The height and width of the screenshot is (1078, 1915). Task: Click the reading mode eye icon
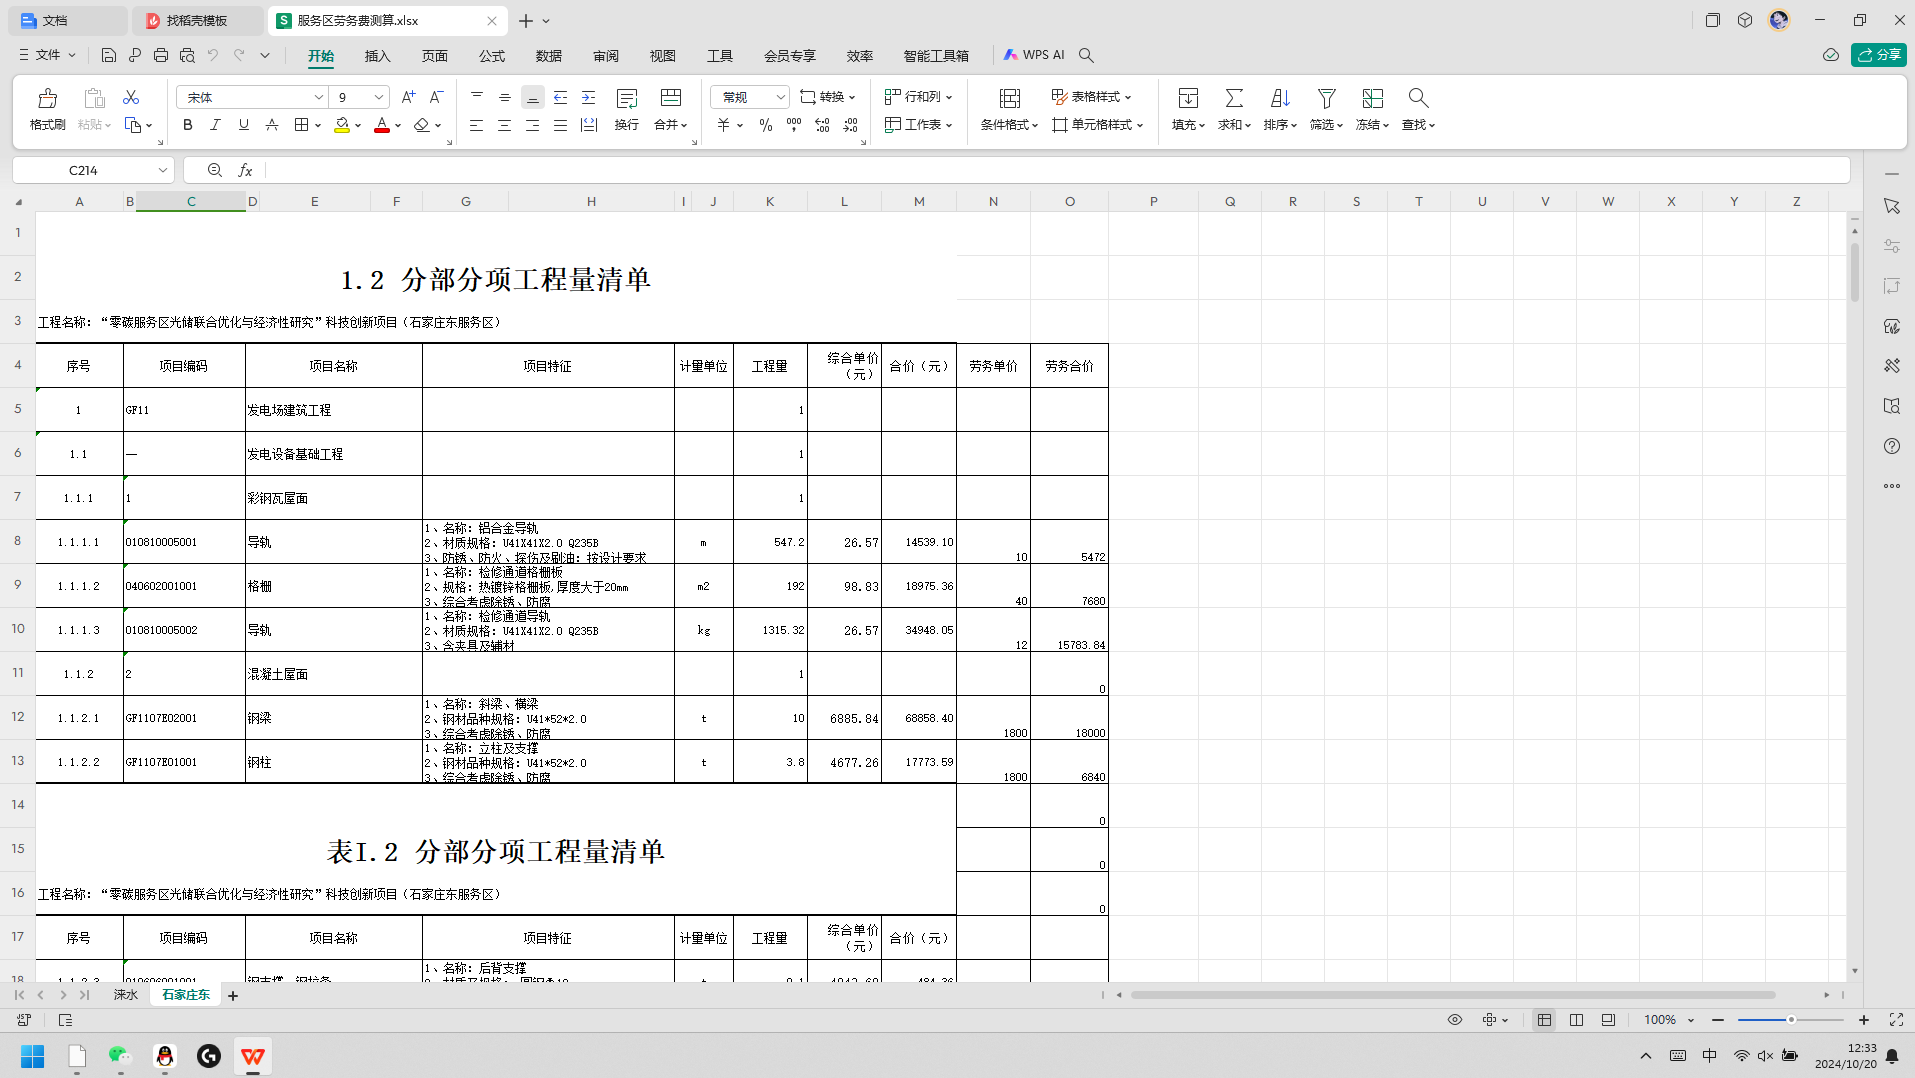[x=1455, y=1020]
